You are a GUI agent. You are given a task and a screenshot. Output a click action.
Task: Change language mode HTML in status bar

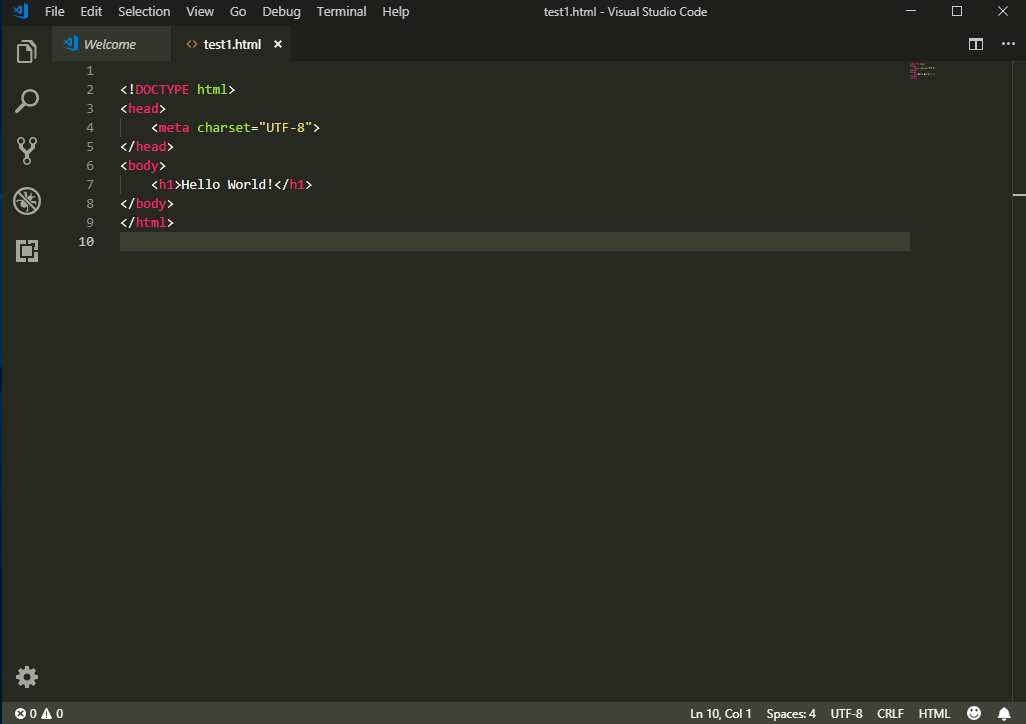coord(934,714)
